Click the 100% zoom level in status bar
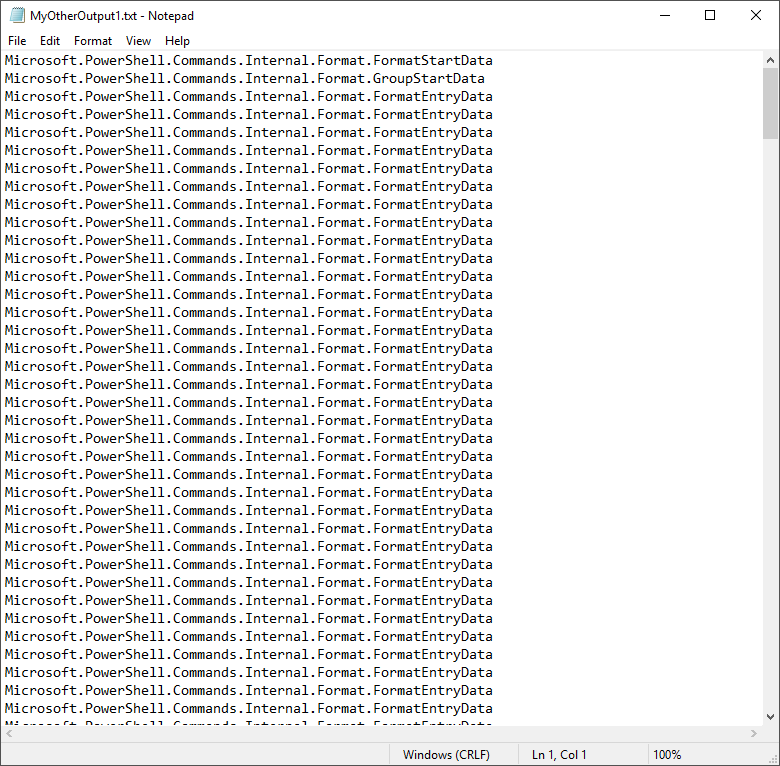This screenshot has width=780, height=766. (x=667, y=755)
